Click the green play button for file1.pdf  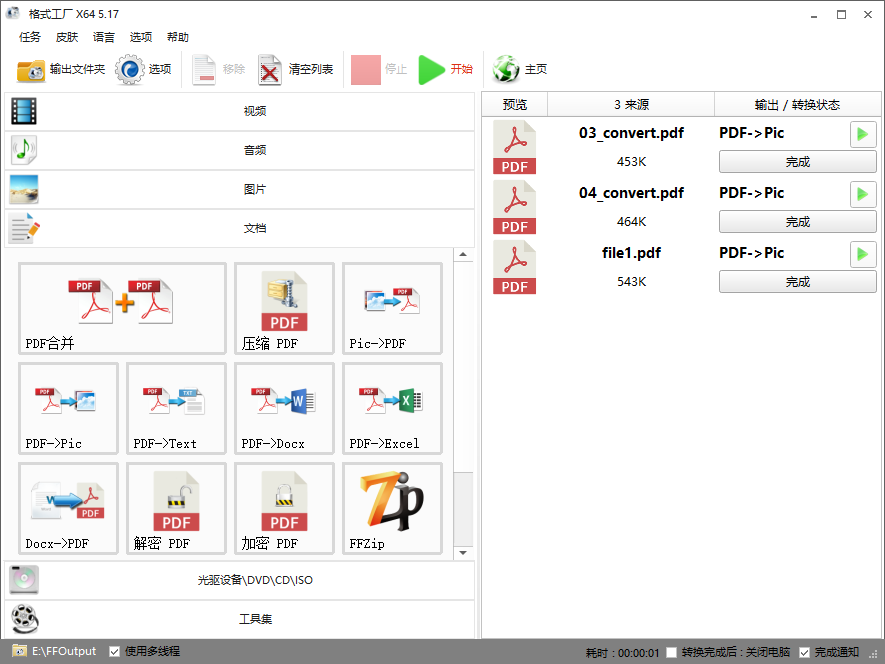pos(862,254)
